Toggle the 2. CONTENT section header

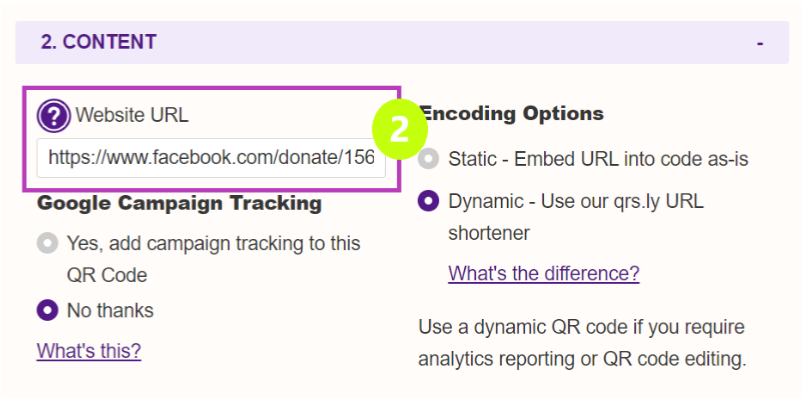click(402, 43)
